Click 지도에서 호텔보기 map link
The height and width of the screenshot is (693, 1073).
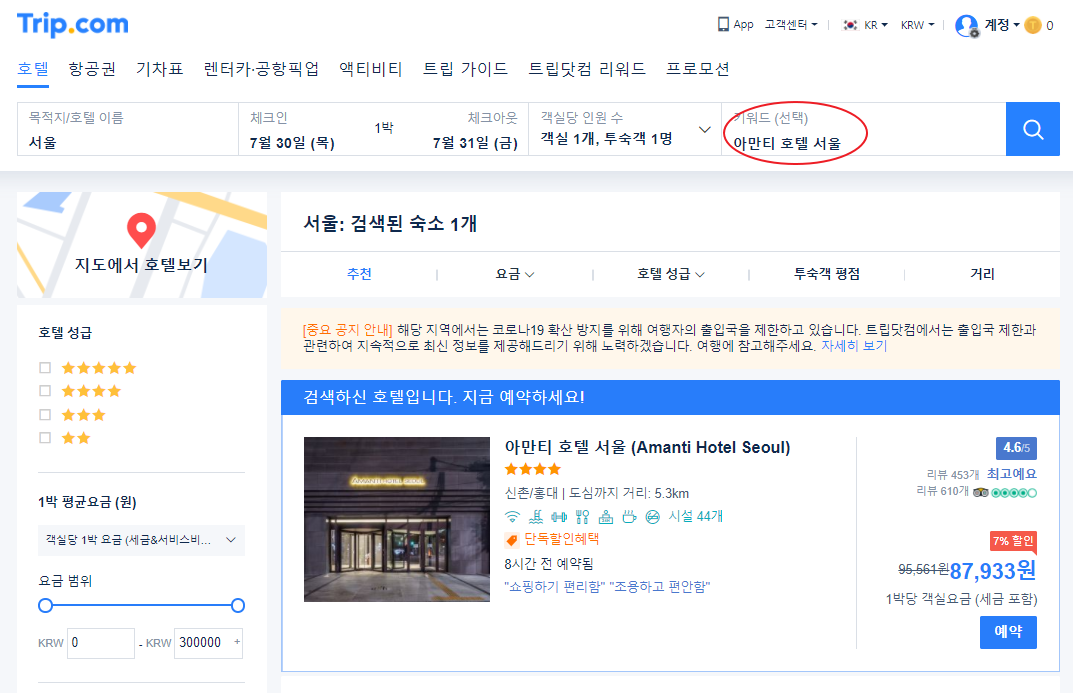point(141,265)
